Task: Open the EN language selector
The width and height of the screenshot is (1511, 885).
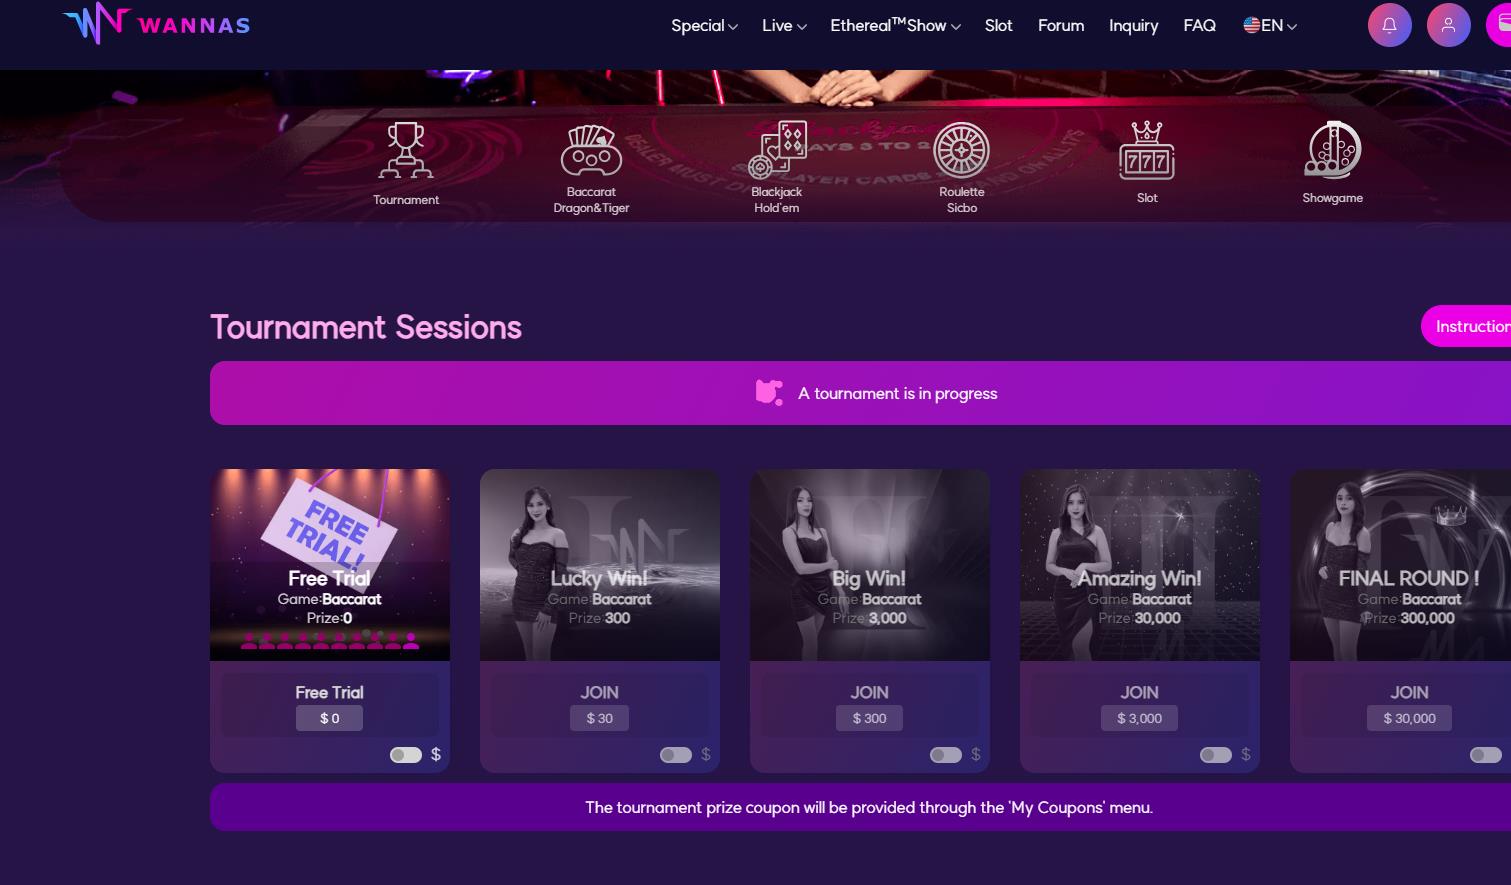Action: pyautogui.click(x=1270, y=26)
